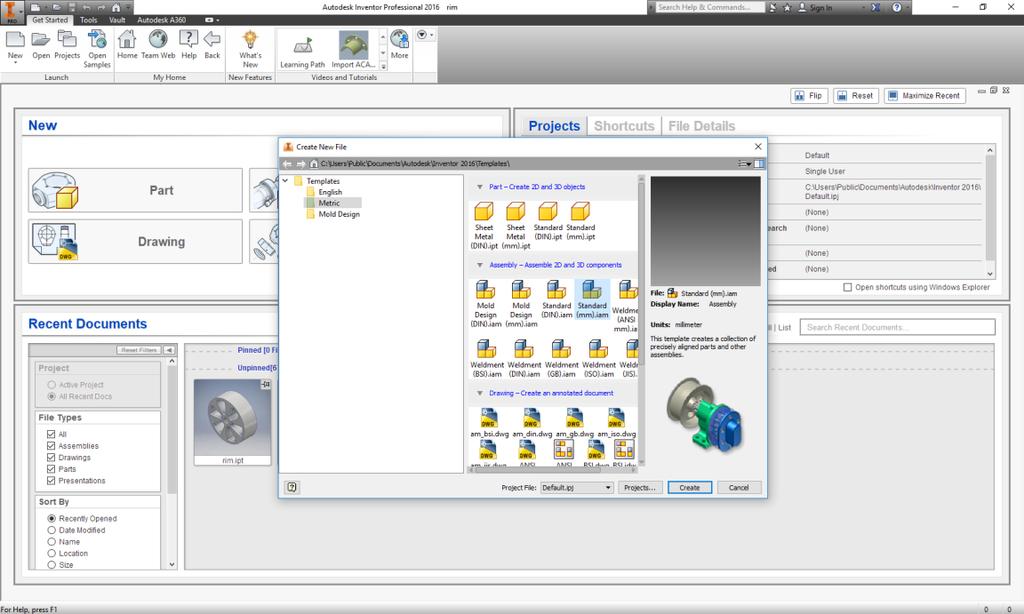Choose the am_iso.dwg drawing template
1024x614 pixels.
pos(616,423)
